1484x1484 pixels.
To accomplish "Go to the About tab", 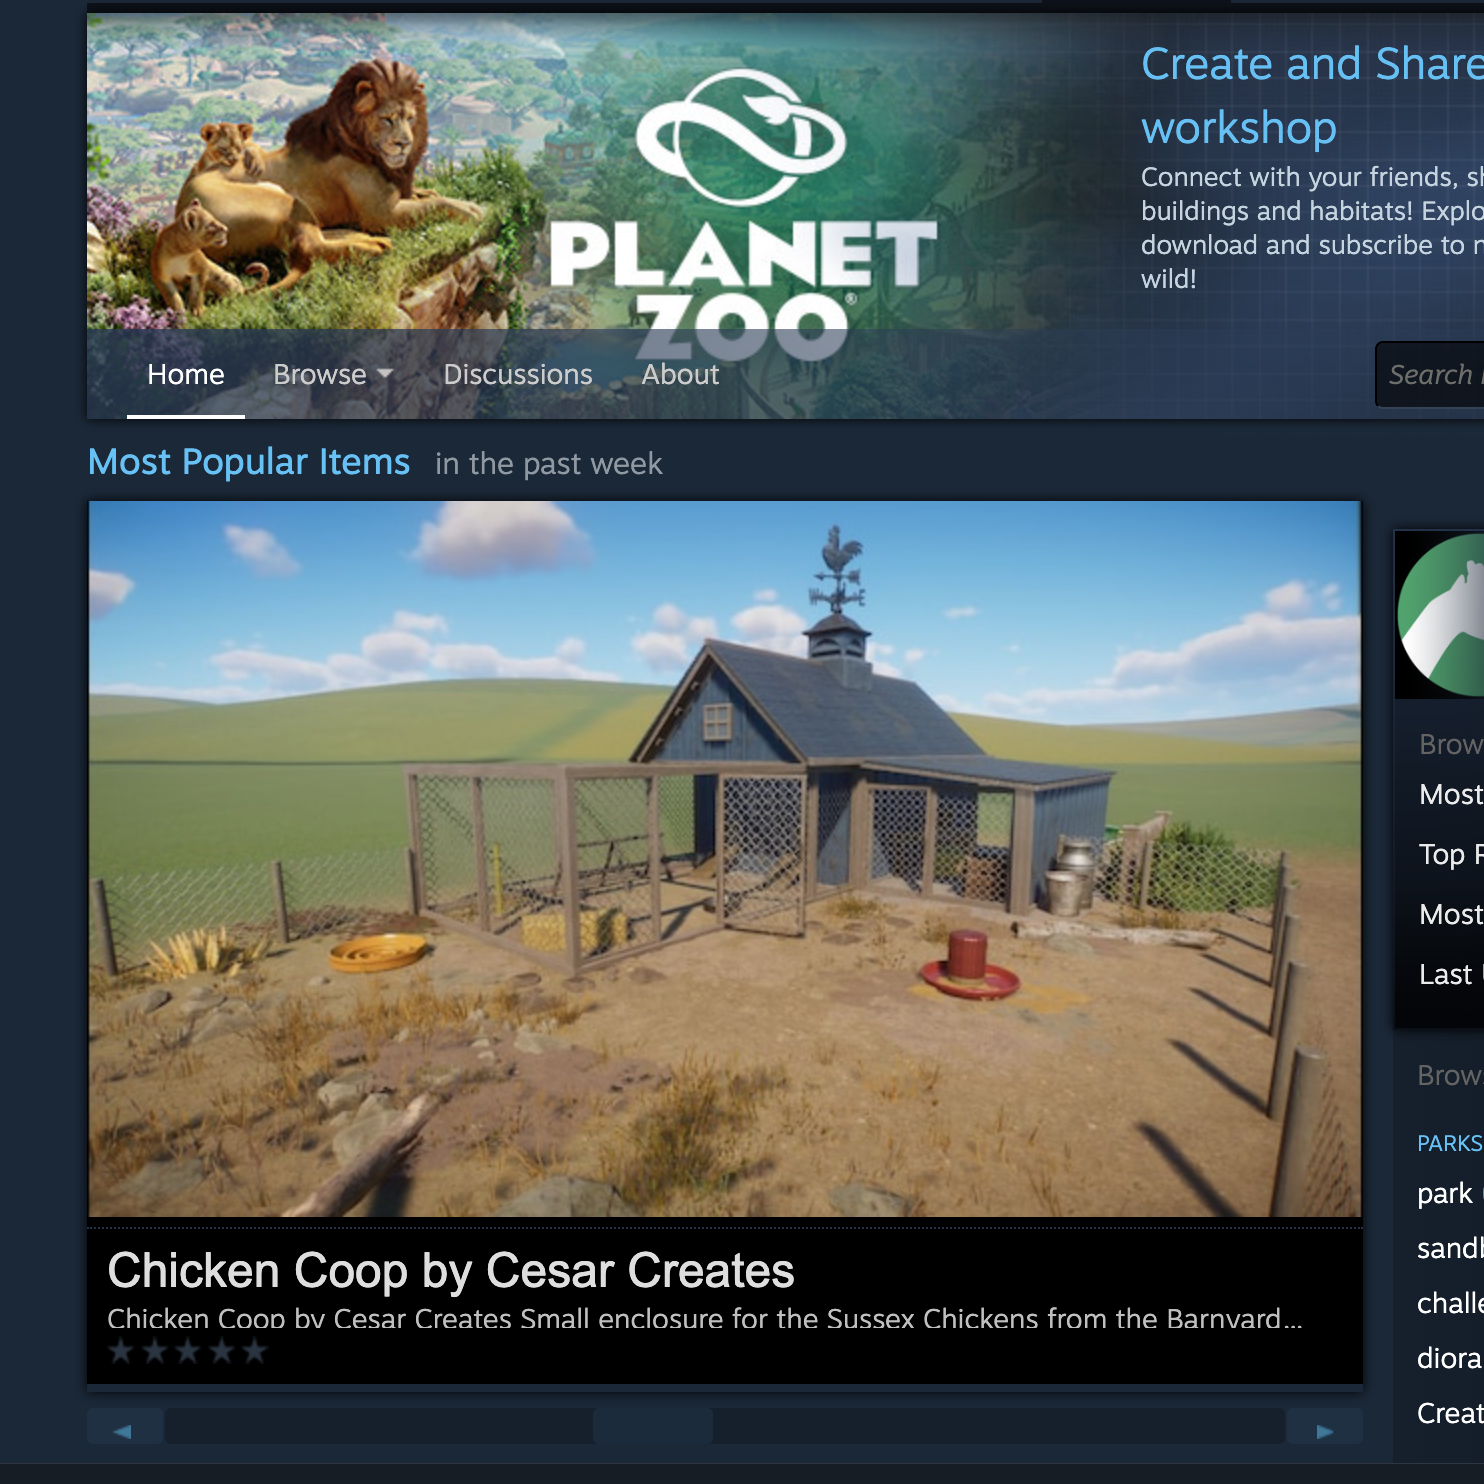I will (x=680, y=374).
